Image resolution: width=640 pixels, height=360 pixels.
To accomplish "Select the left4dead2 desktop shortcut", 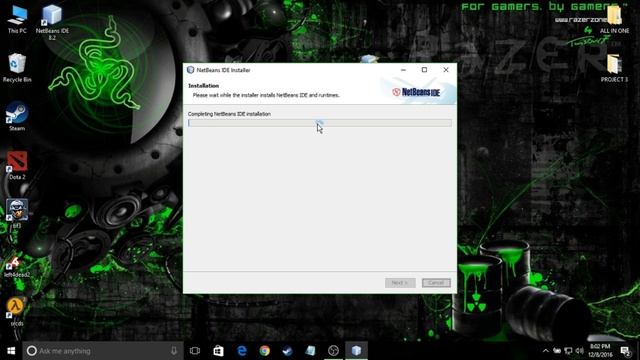I will pos(17,267).
